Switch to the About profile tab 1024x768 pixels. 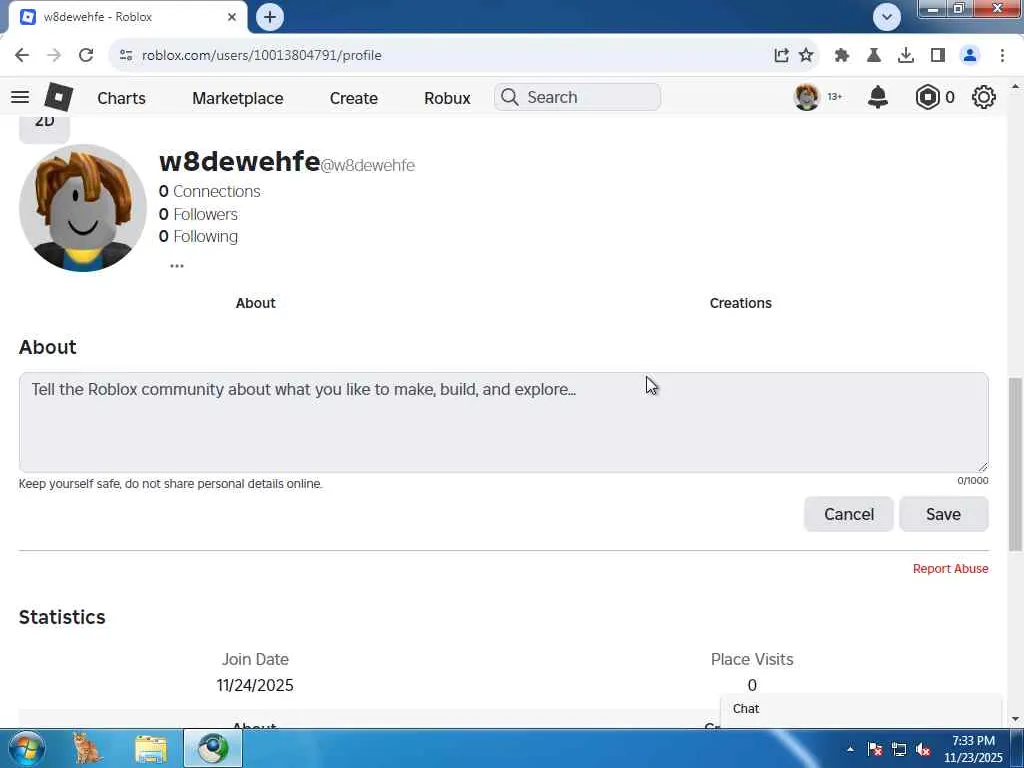coord(255,303)
